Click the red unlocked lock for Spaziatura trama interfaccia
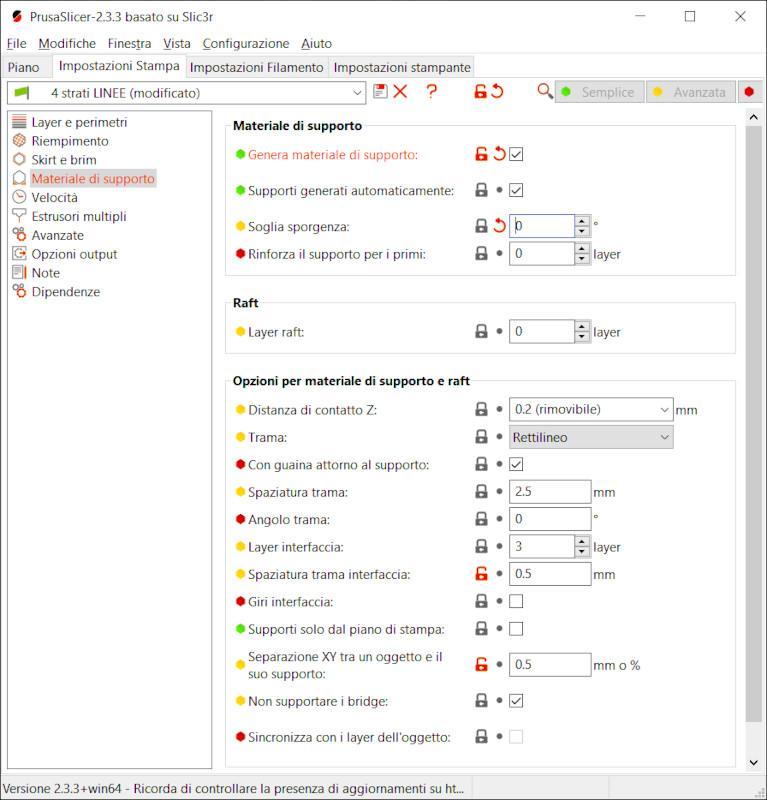 pos(481,574)
